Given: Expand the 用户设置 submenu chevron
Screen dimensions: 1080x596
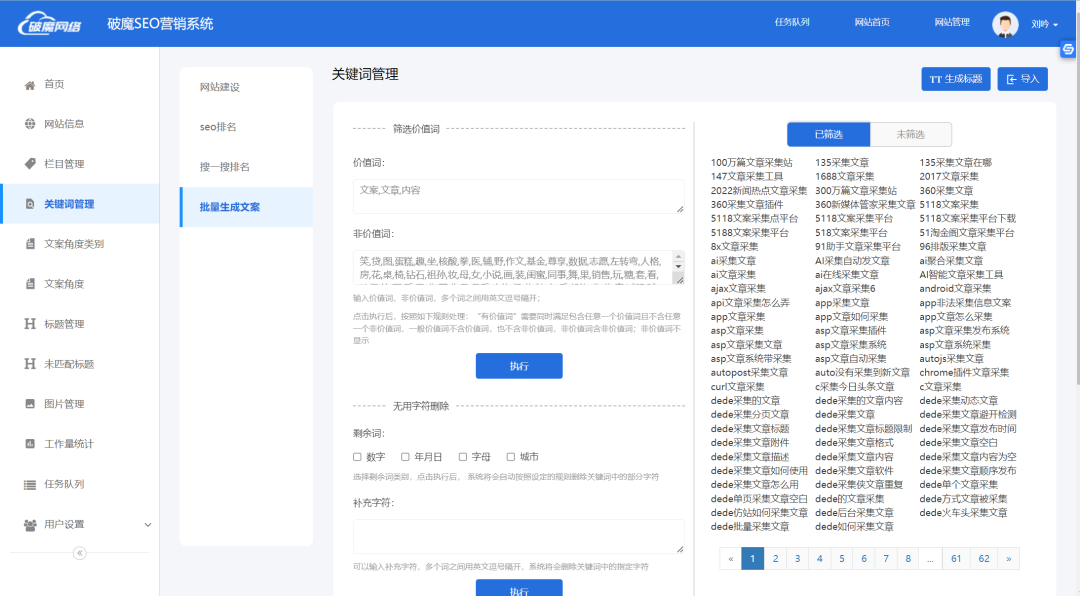Looking at the screenshot, I should coord(148,523).
